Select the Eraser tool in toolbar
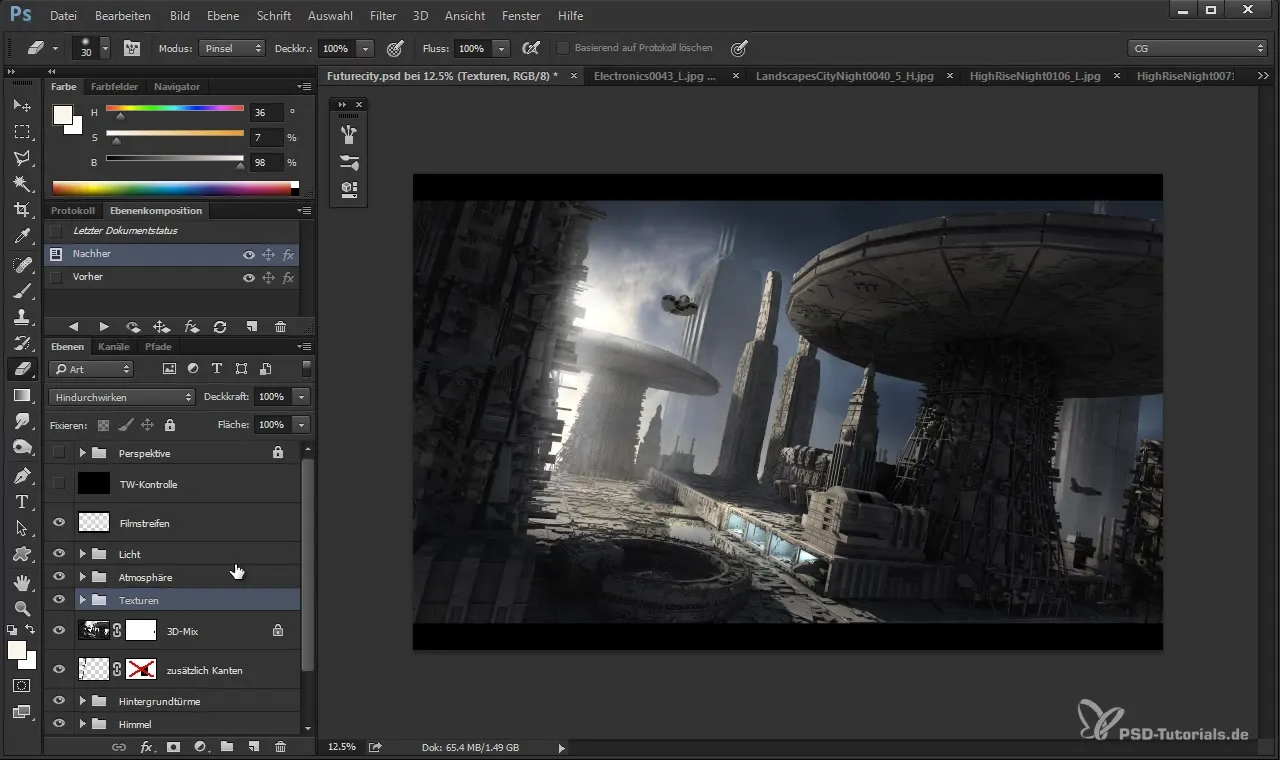Viewport: 1280px width, 760px height. coord(21,369)
